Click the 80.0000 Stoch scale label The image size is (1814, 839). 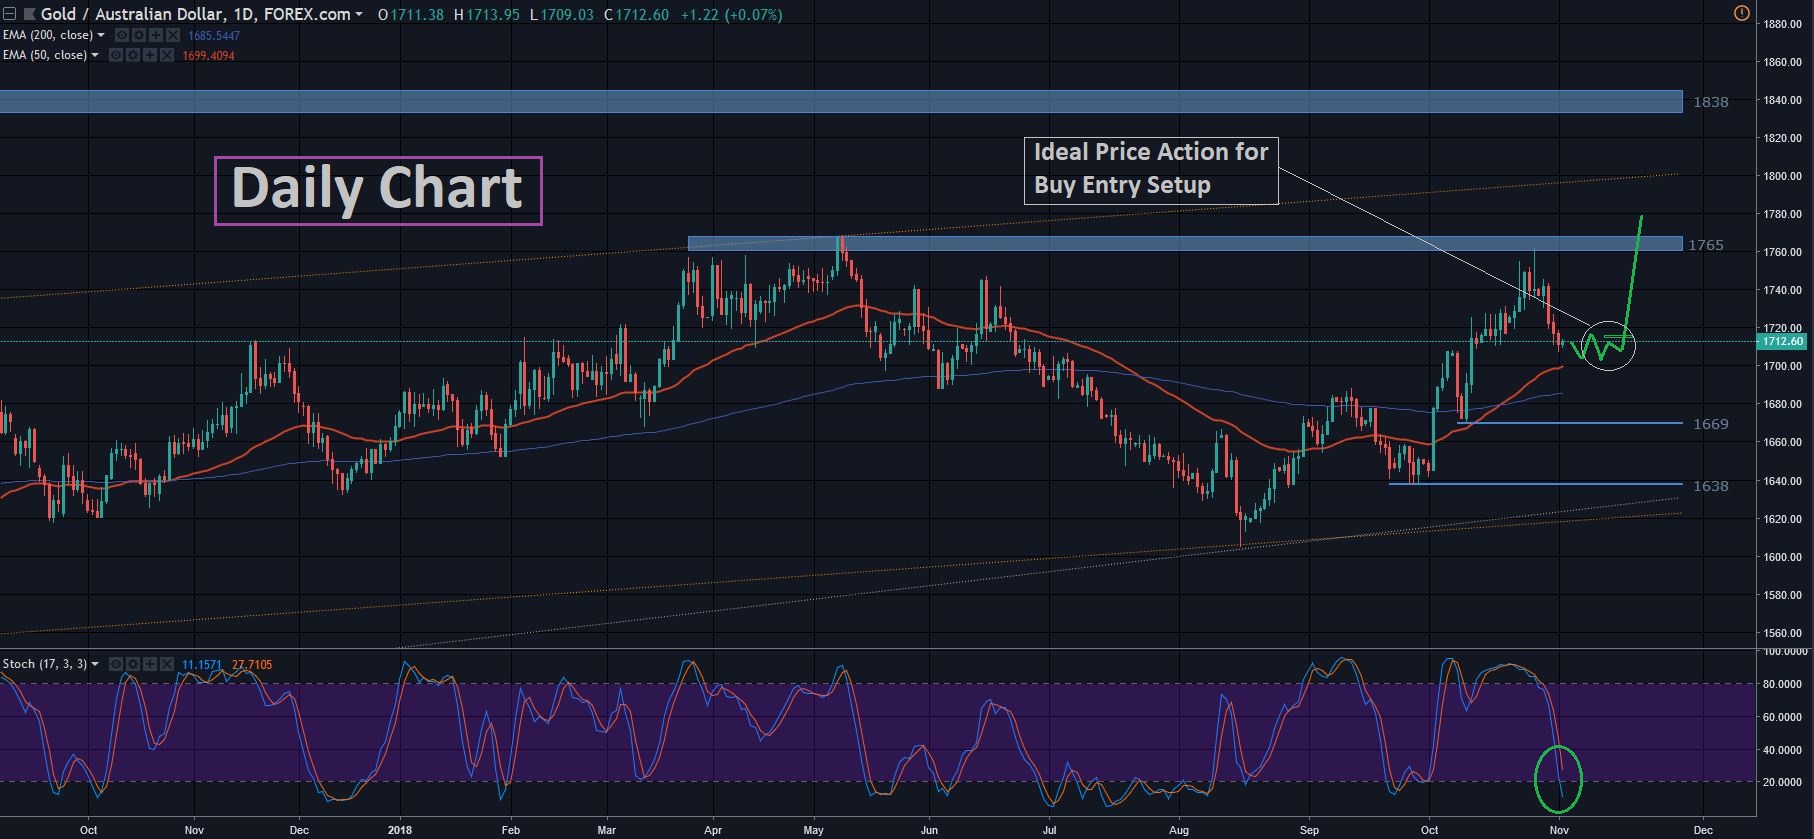[1783, 684]
